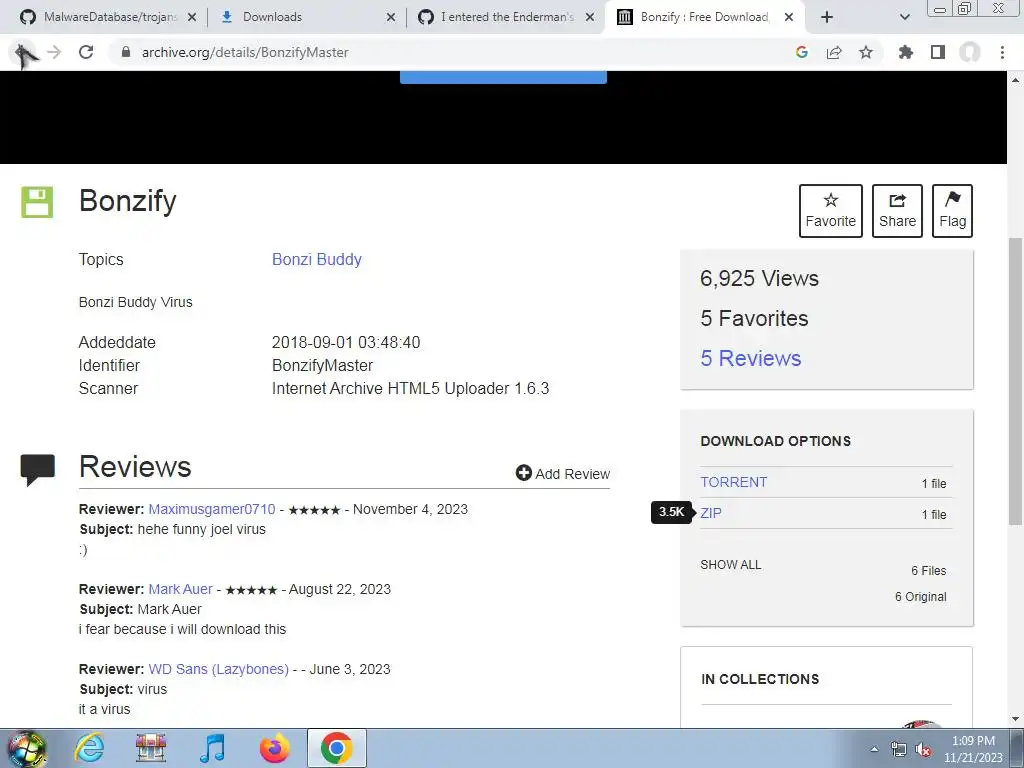Click the IN COLLECTIONS heading

(x=760, y=679)
